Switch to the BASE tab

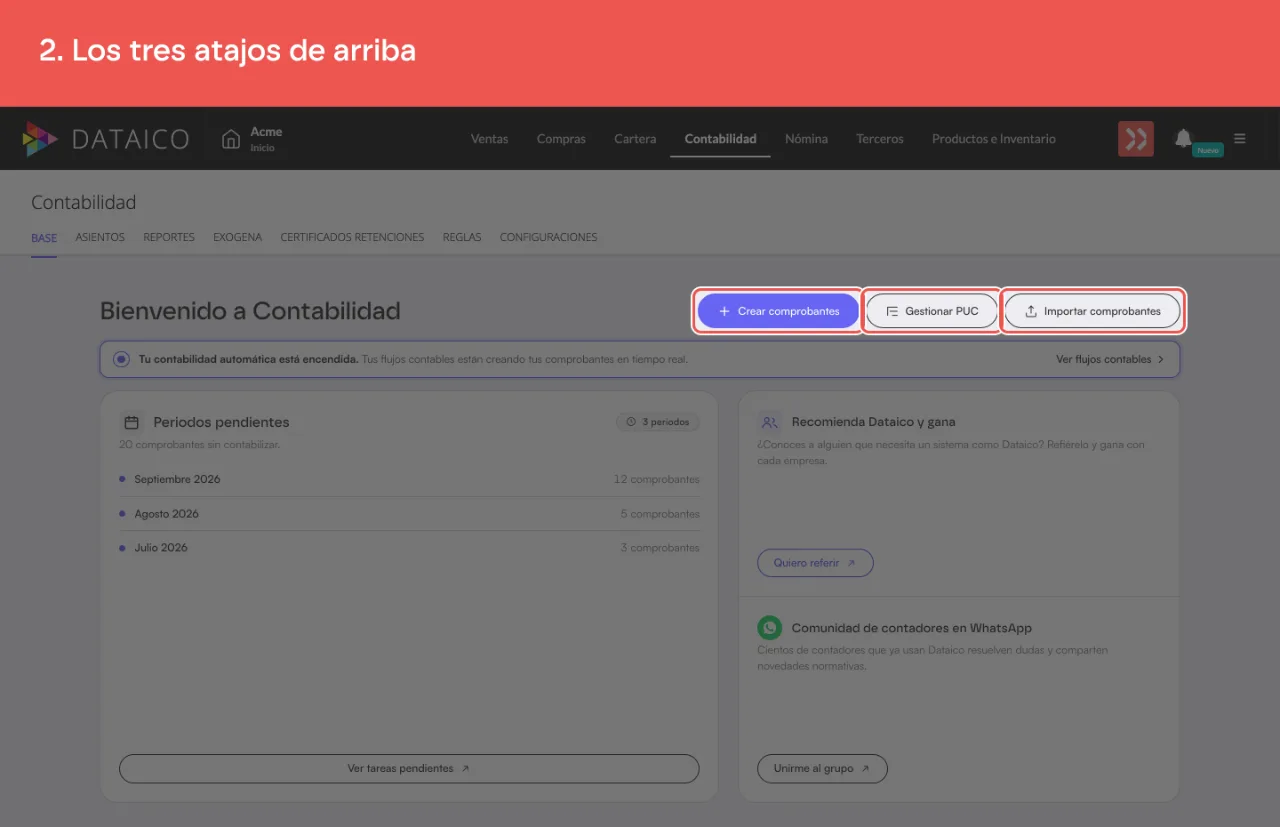[44, 238]
